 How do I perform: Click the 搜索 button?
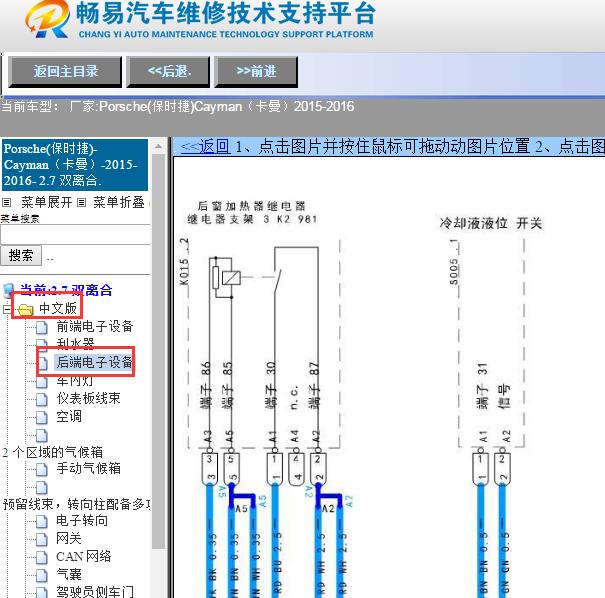[x=21, y=255]
